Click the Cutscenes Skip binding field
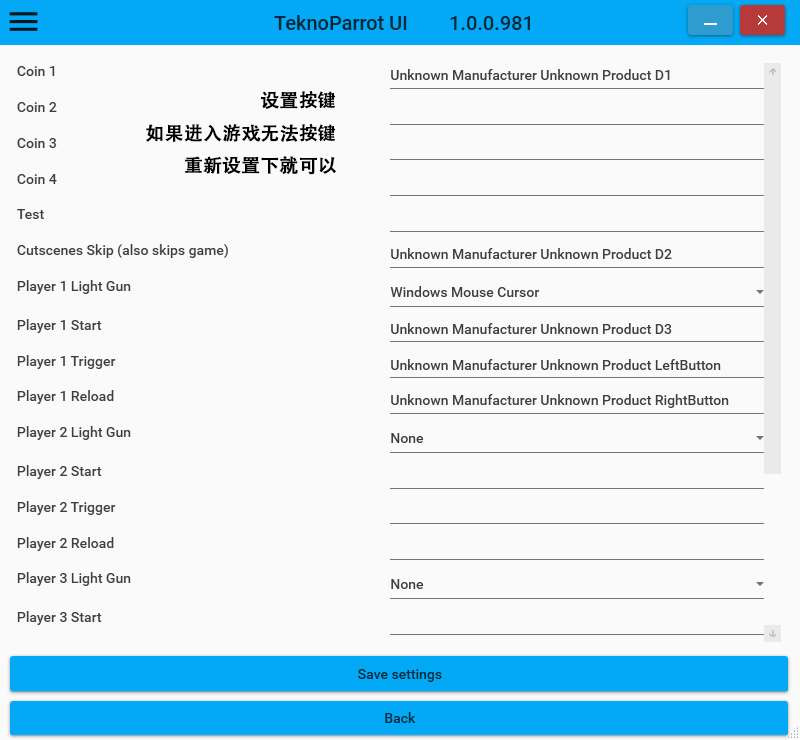This screenshot has width=800, height=740. [x=576, y=254]
